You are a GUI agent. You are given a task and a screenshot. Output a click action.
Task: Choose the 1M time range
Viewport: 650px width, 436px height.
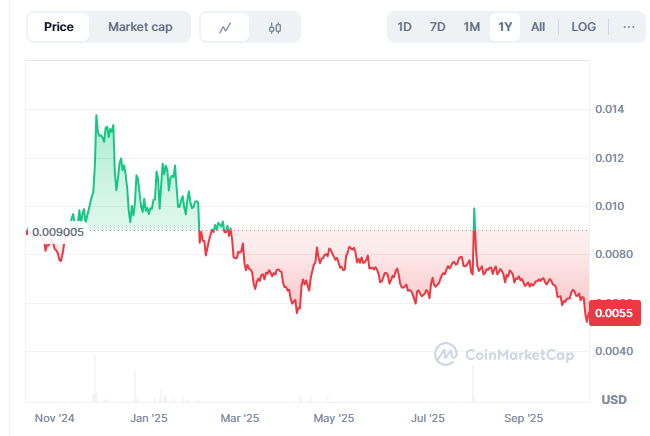(471, 27)
